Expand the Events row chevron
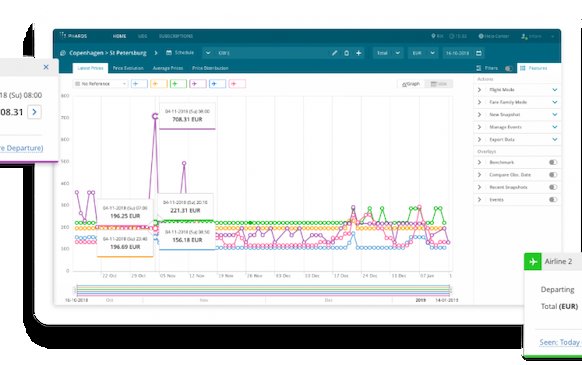582x365 pixels. [x=479, y=200]
